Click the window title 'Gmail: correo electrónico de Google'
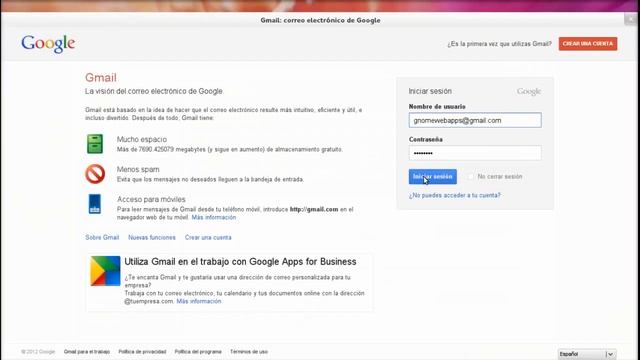The image size is (640, 360). click(x=320, y=20)
